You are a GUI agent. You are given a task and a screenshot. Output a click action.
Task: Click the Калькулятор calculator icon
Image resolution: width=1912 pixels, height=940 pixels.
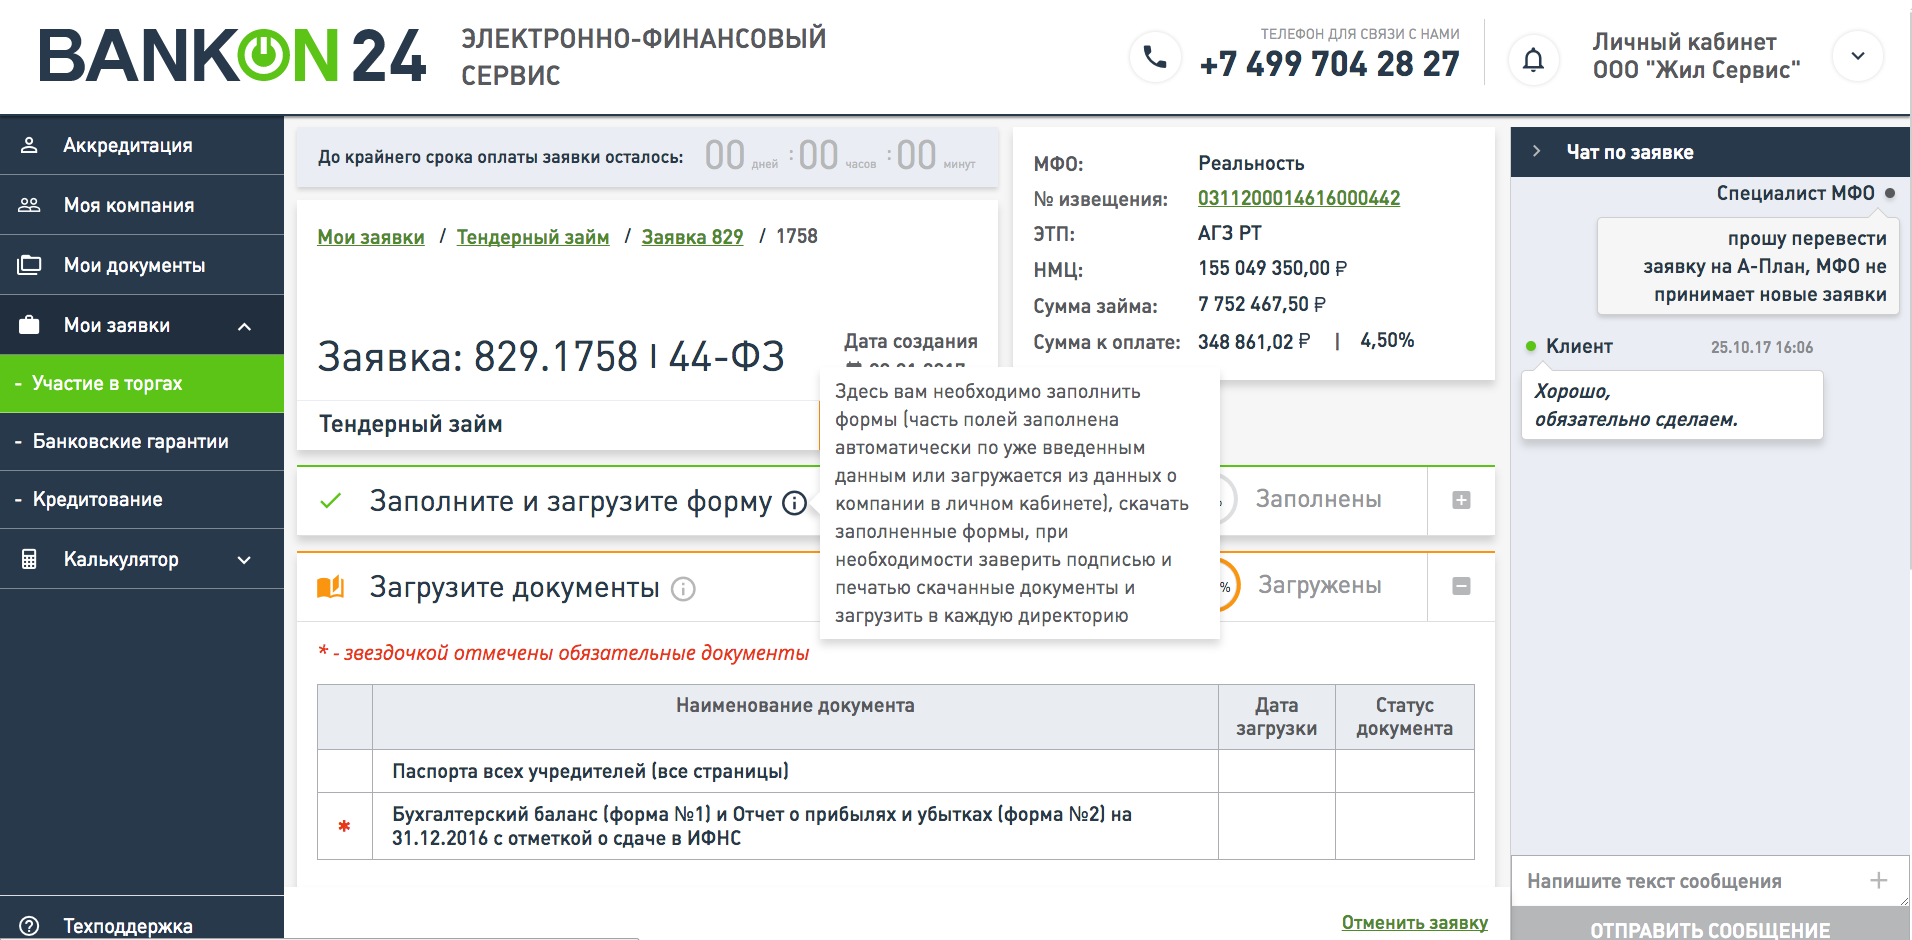click(29, 559)
